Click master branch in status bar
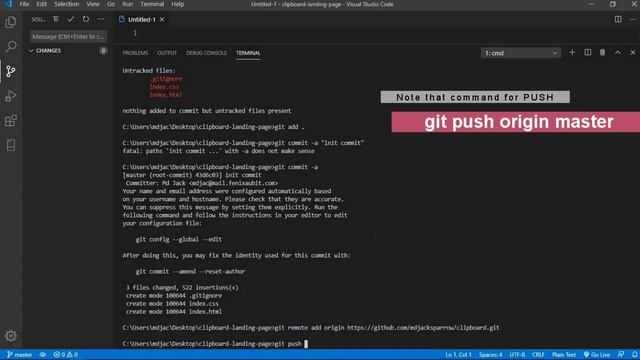Viewport: 640px width, 360px height. (20, 355)
